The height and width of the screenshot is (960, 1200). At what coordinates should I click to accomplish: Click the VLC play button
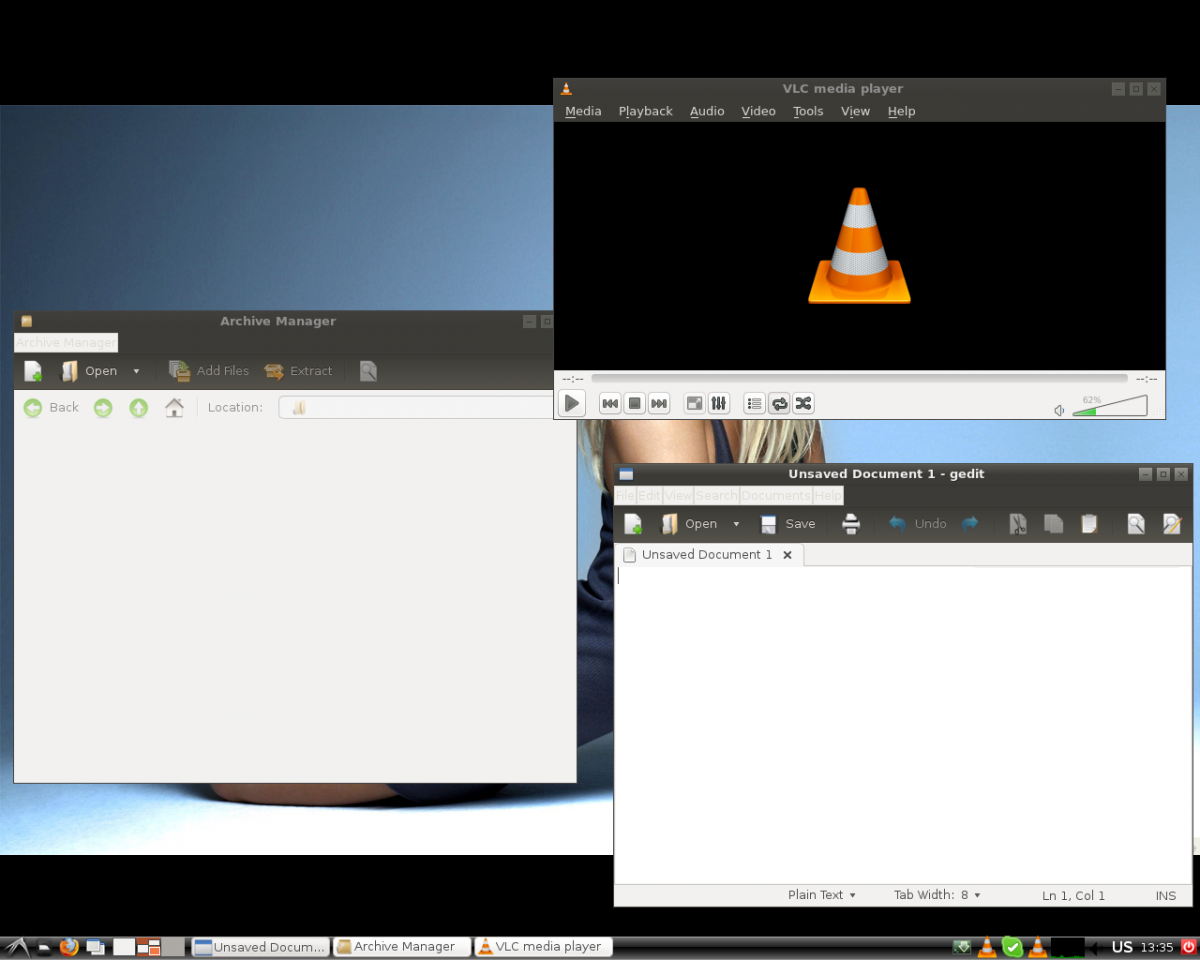(x=571, y=403)
